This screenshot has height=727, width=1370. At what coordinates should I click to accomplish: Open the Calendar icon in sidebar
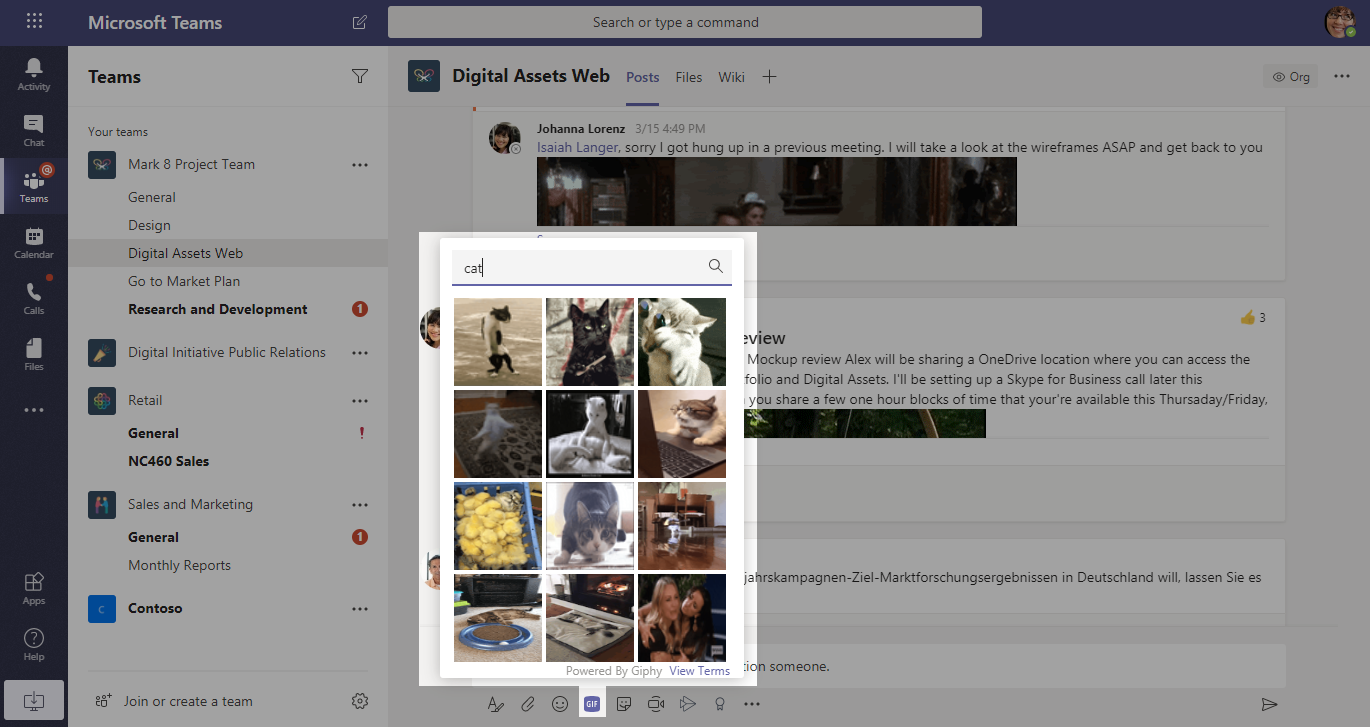(x=33, y=242)
